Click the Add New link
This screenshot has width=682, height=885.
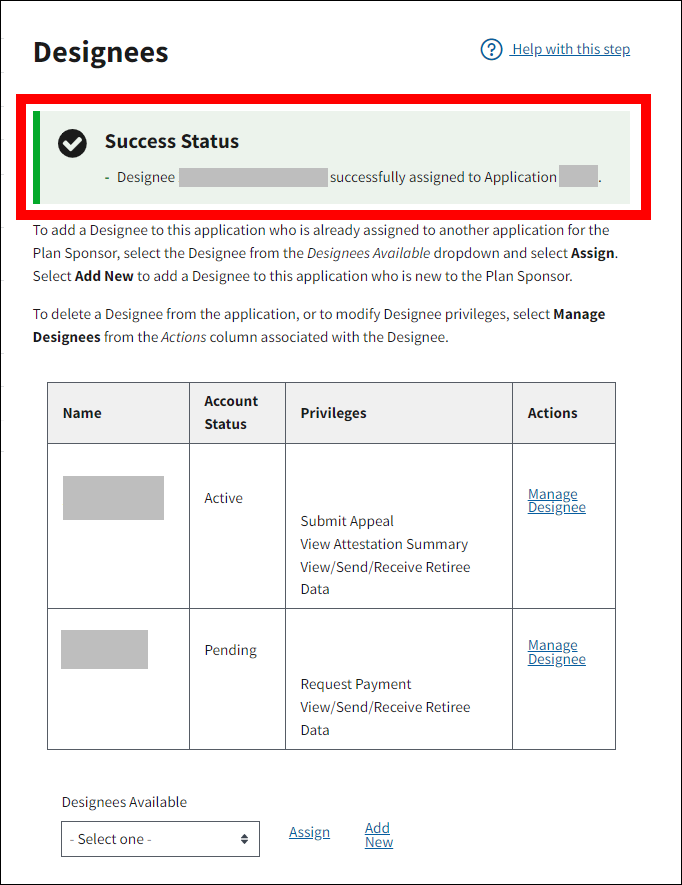tap(378, 835)
